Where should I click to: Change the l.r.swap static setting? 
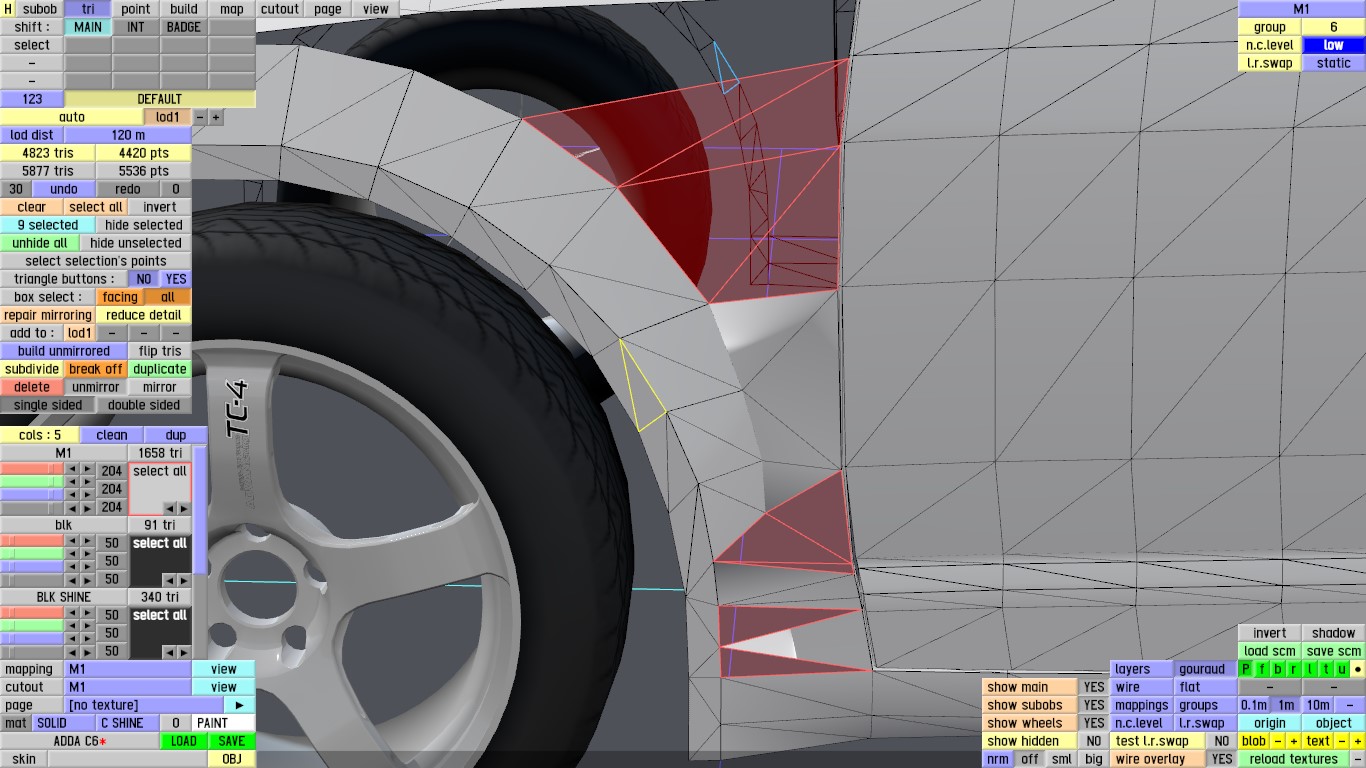pyautogui.click(x=1333, y=63)
